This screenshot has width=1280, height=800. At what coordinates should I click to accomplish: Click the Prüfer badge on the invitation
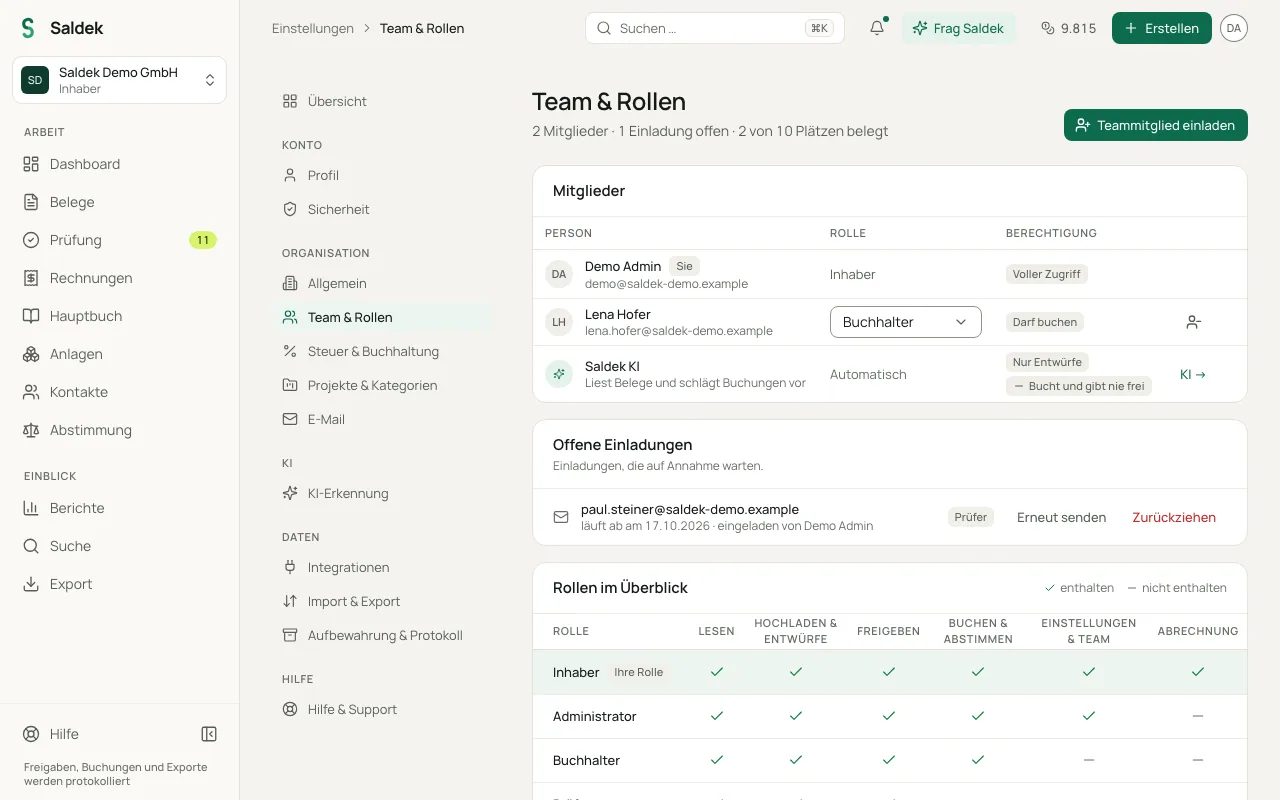971,517
